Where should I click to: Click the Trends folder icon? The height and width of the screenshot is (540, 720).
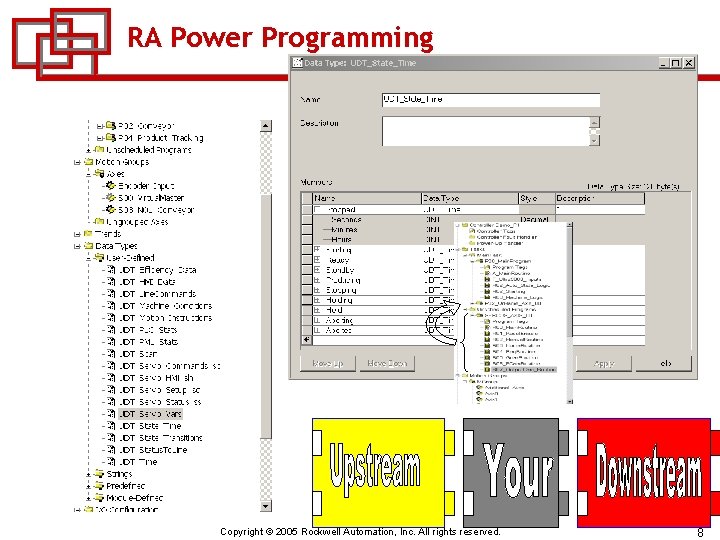(89, 233)
